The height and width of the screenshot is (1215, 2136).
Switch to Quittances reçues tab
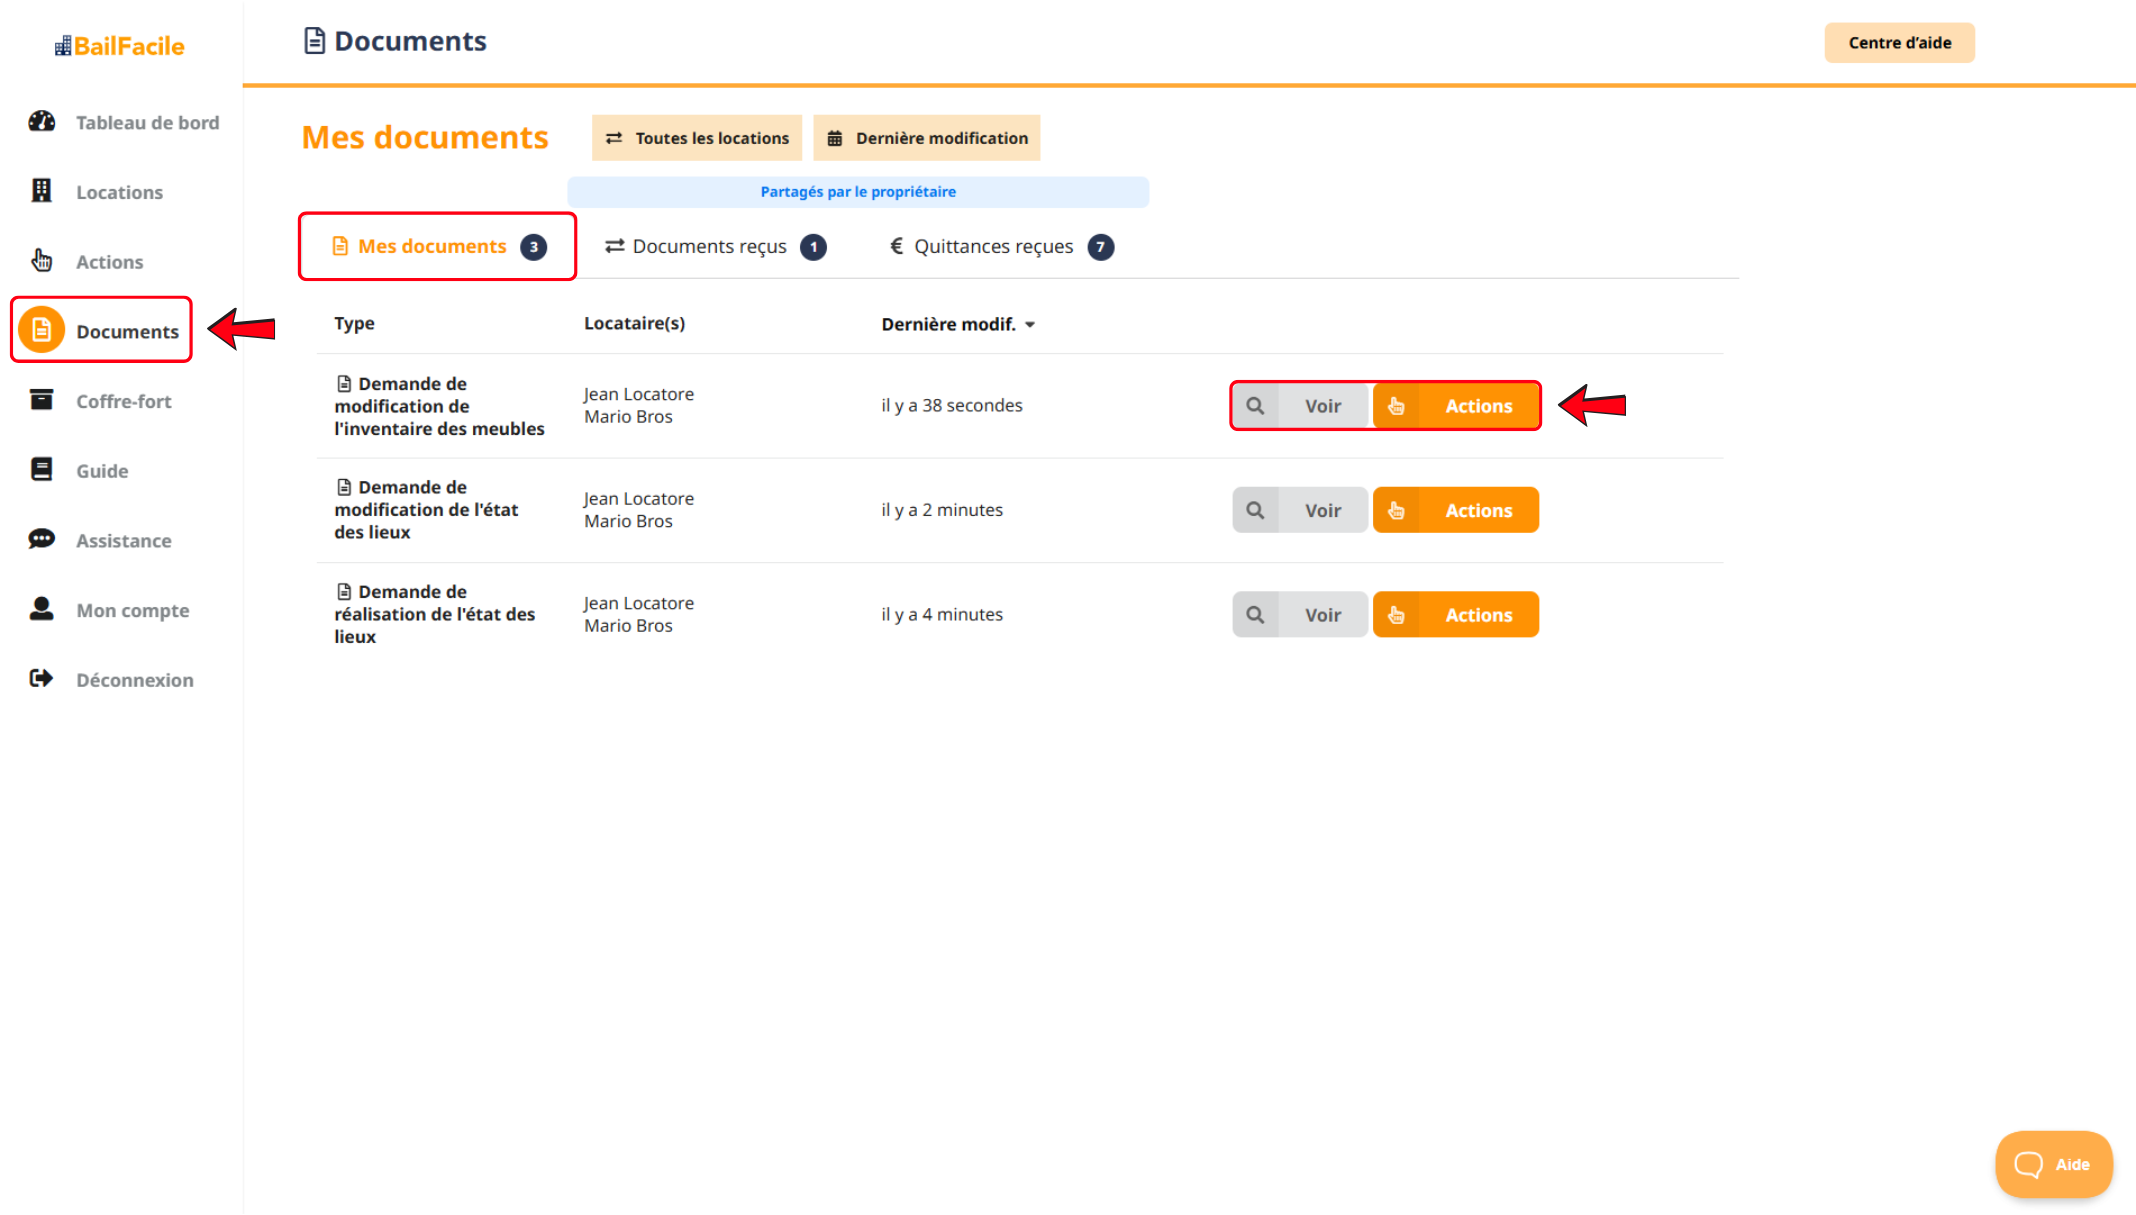[x=1000, y=247]
